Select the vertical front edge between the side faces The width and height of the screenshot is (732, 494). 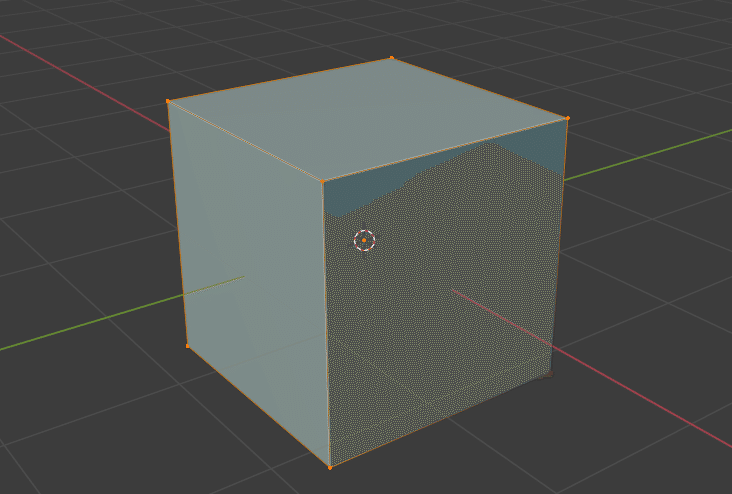pyautogui.click(x=326, y=324)
